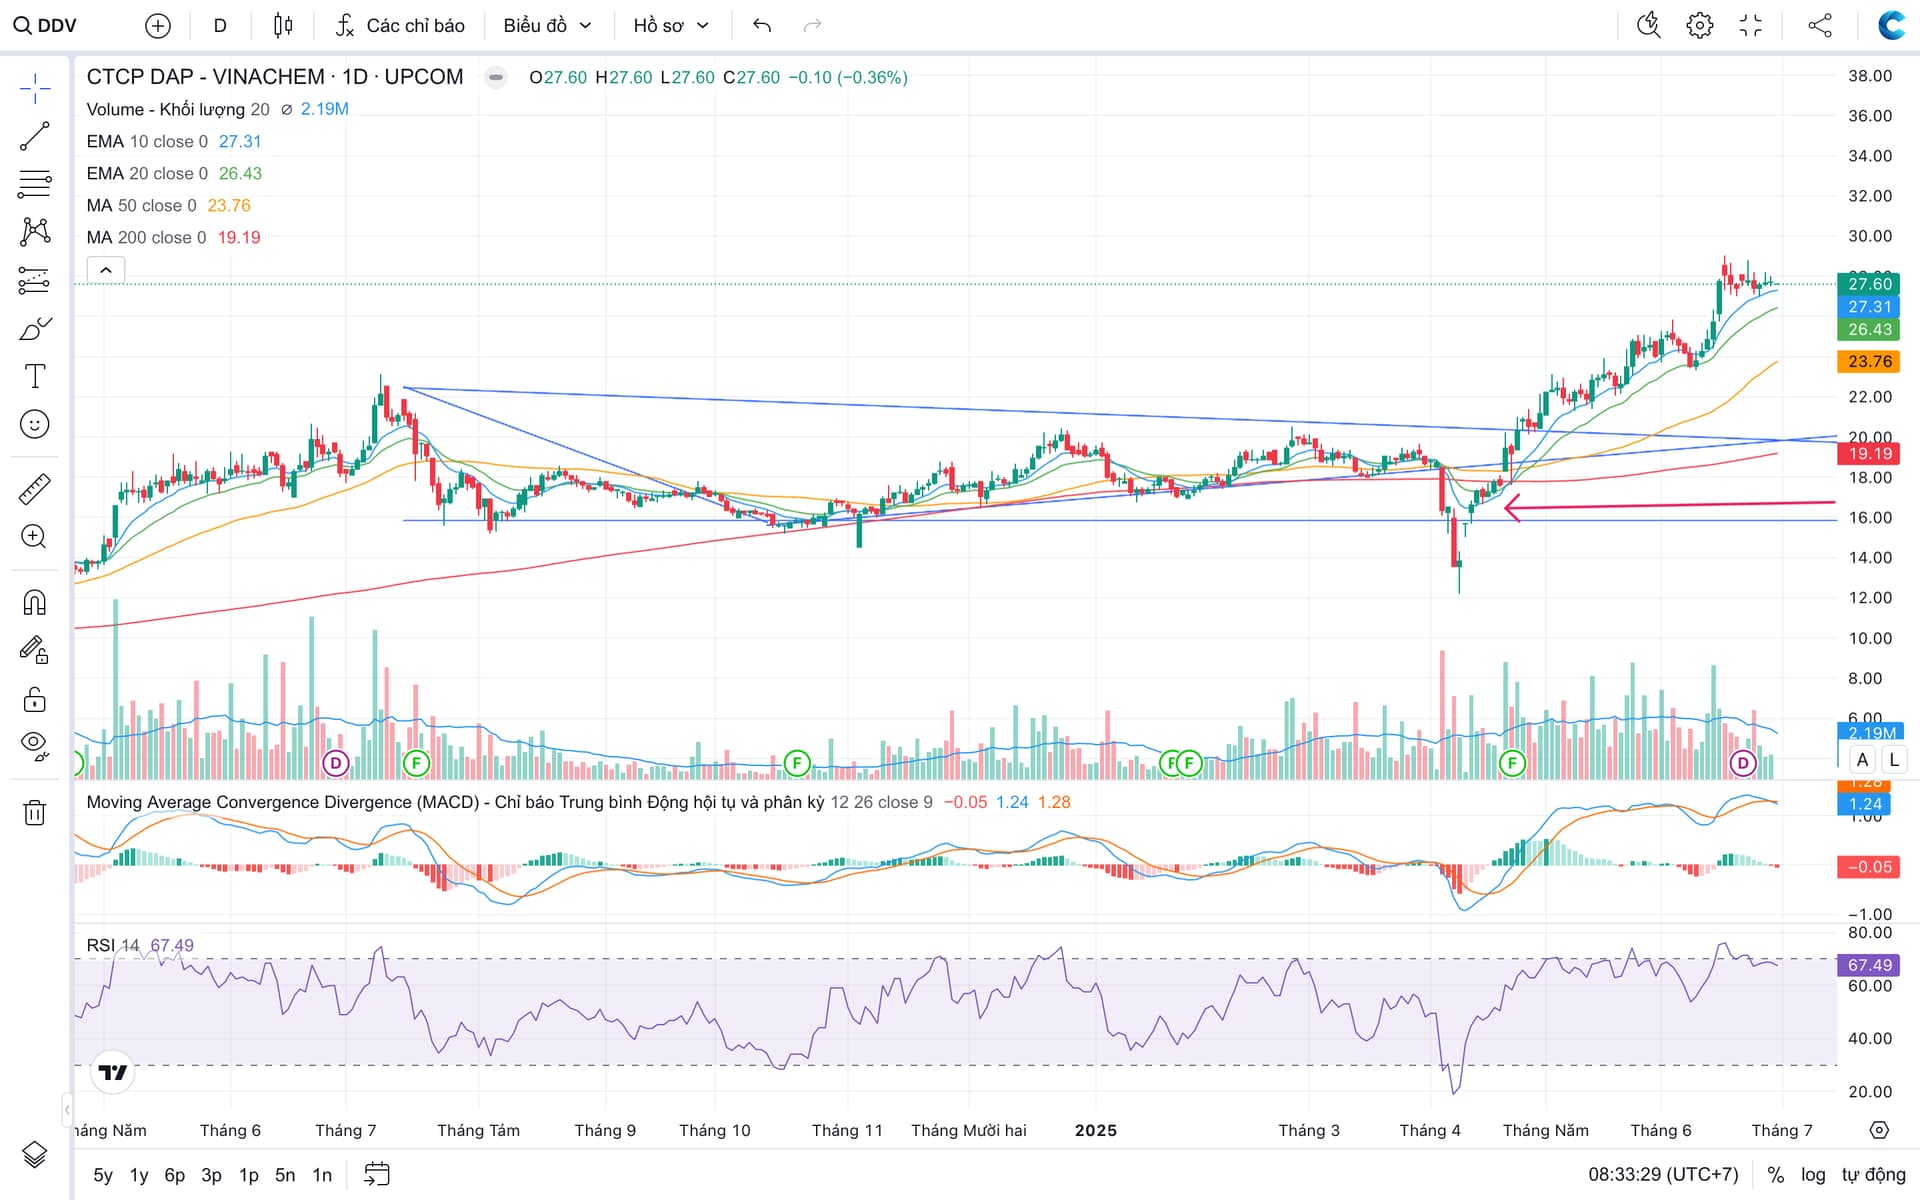Collapse the indicator legend chevron
Image resolution: width=1920 pixels, height=1200 pixels.
[x=106, y=270]
